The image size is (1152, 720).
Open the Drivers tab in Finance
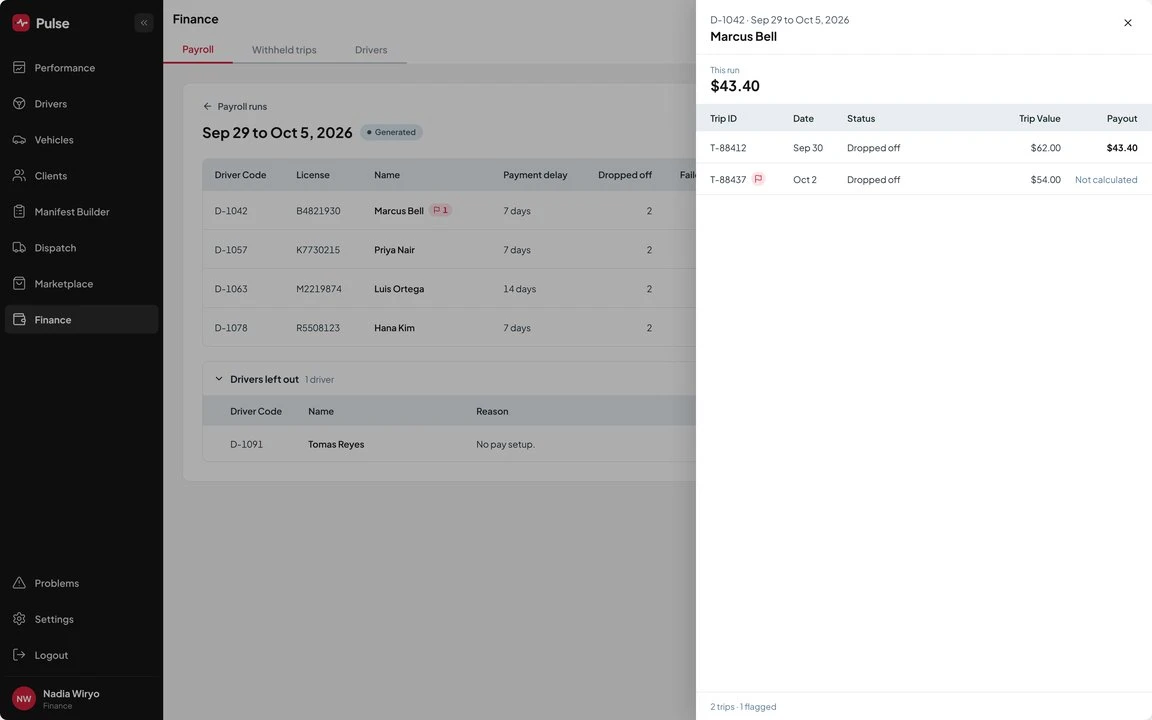click(x=371, y=50)
